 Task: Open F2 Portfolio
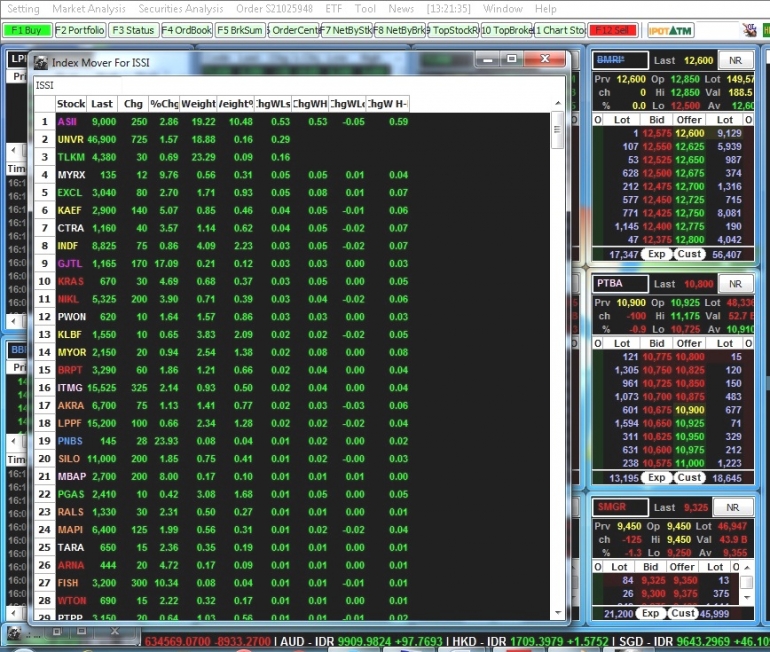pyautogui.click(x=80, y=30)
